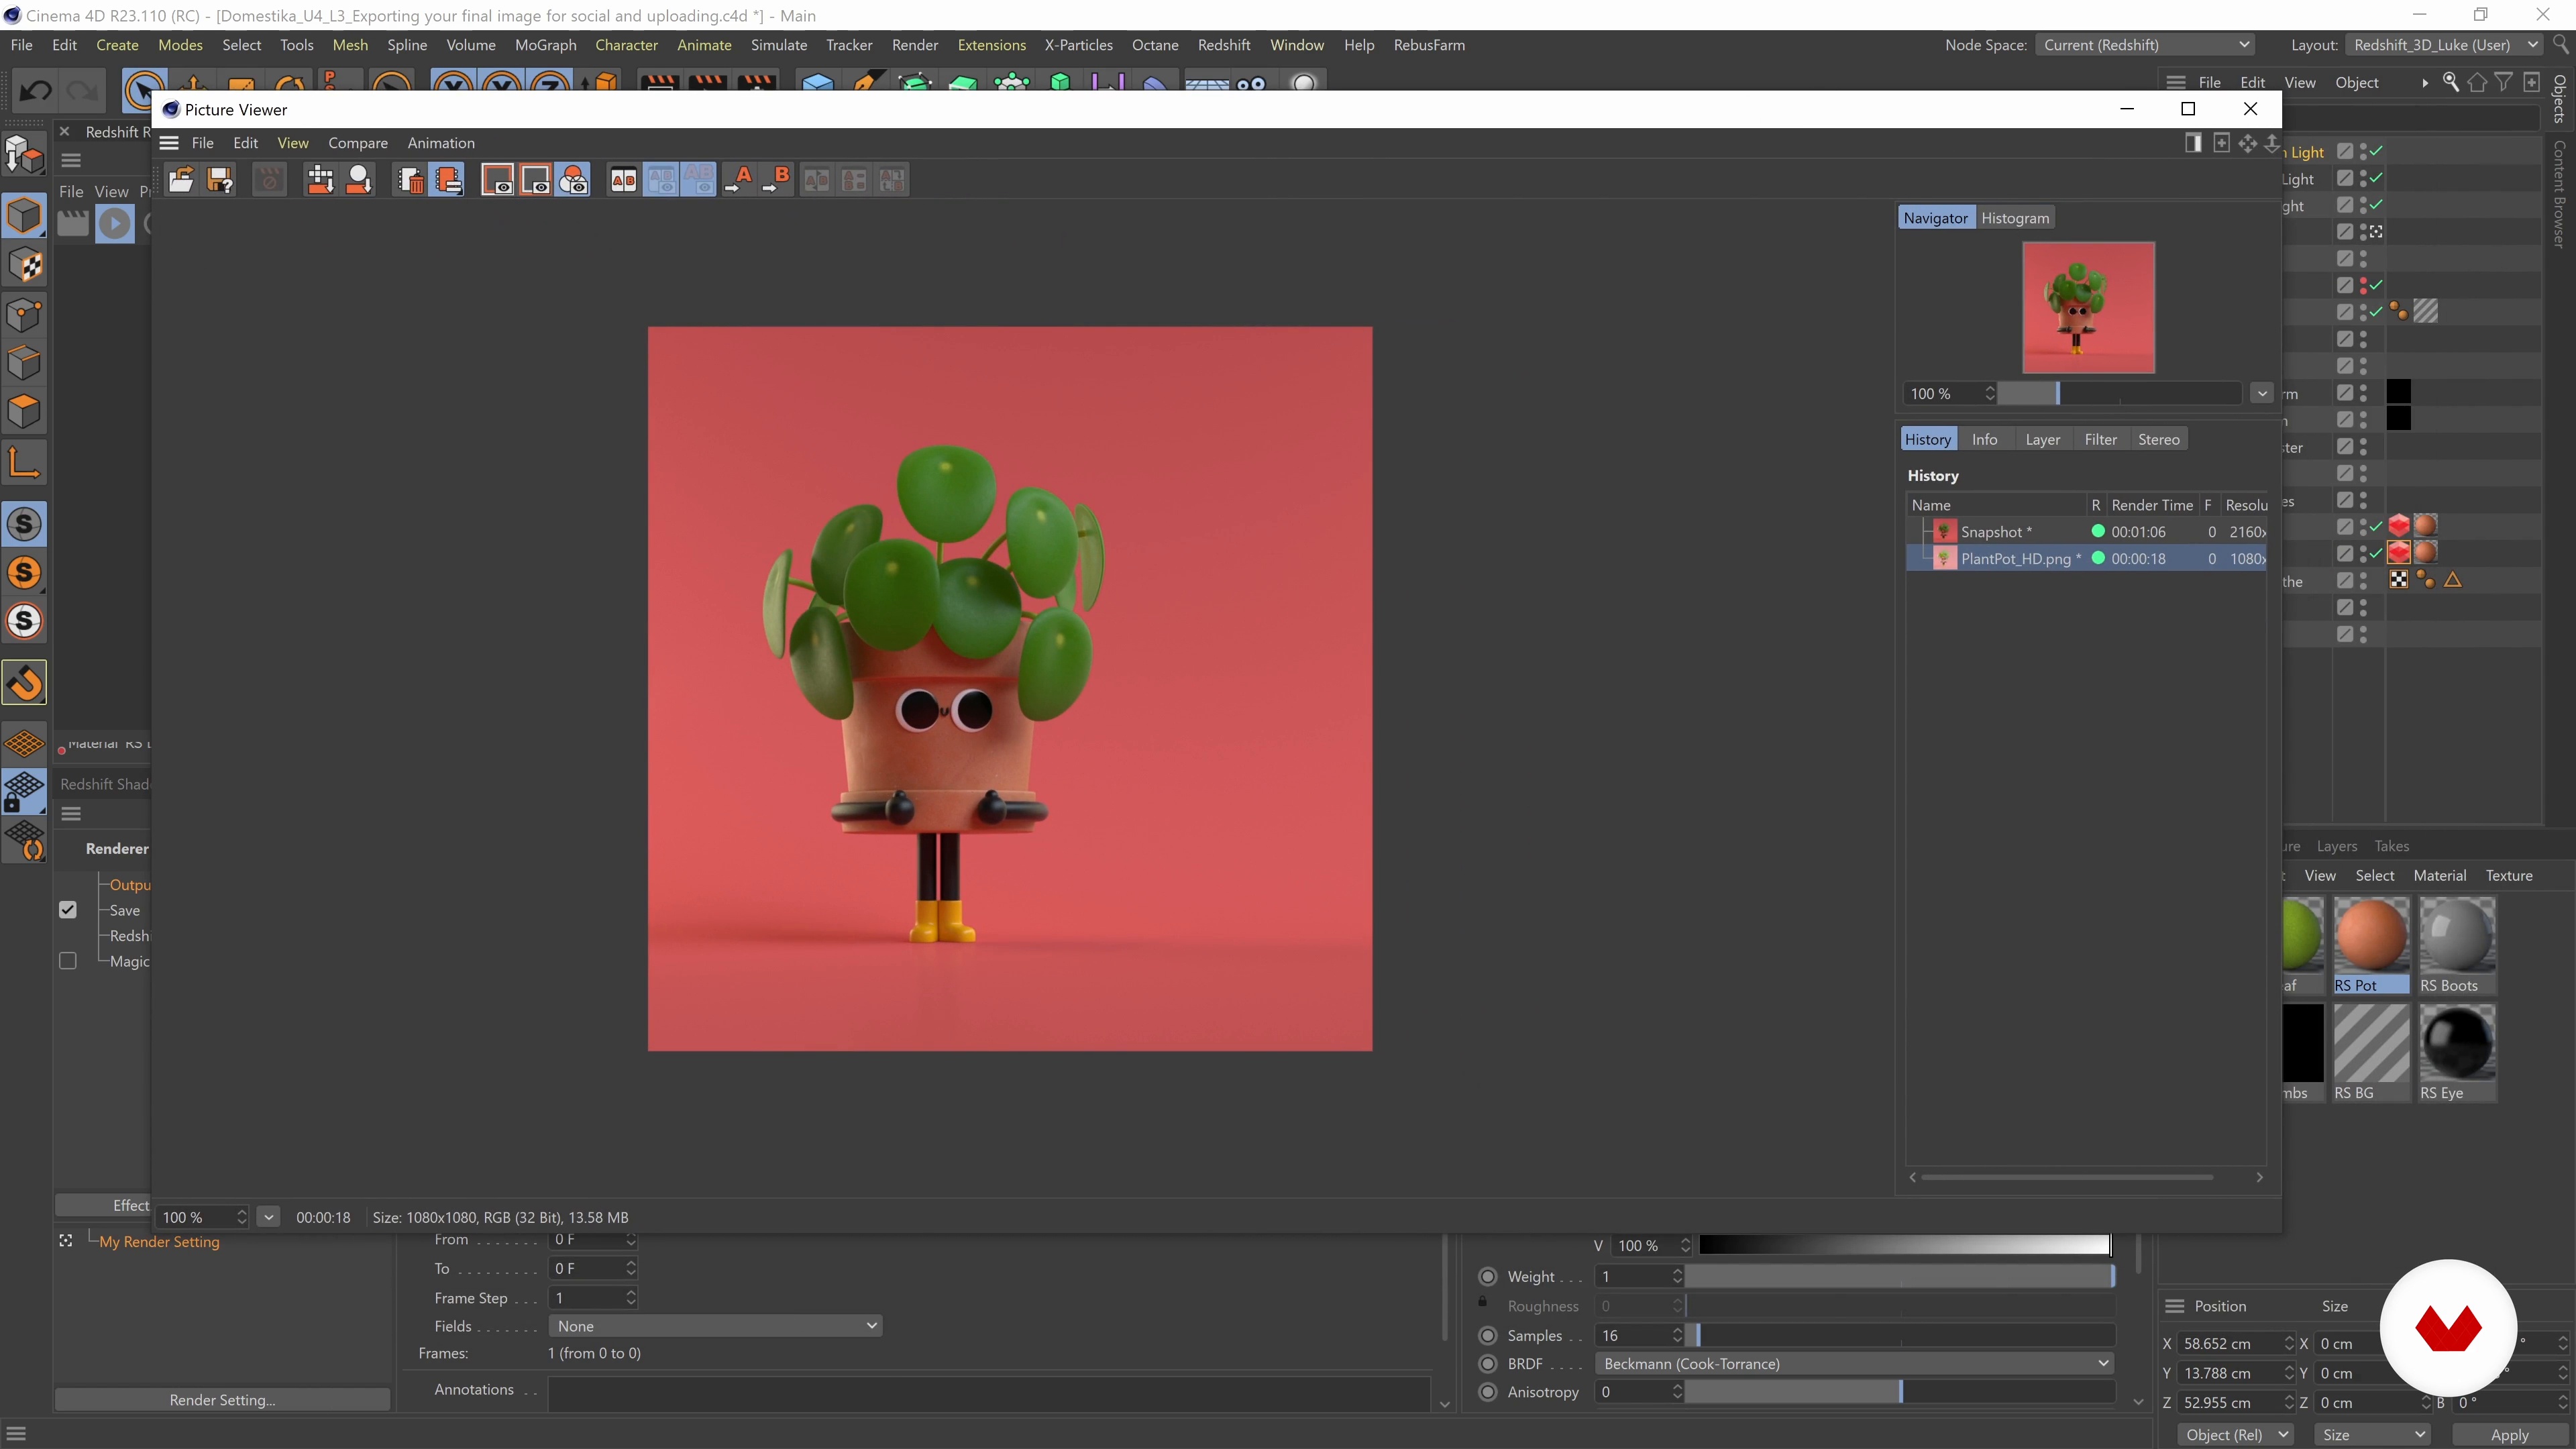Click the Set as B icon
The width and height of the screenshot is (2576, 1449).
point(776,180)
